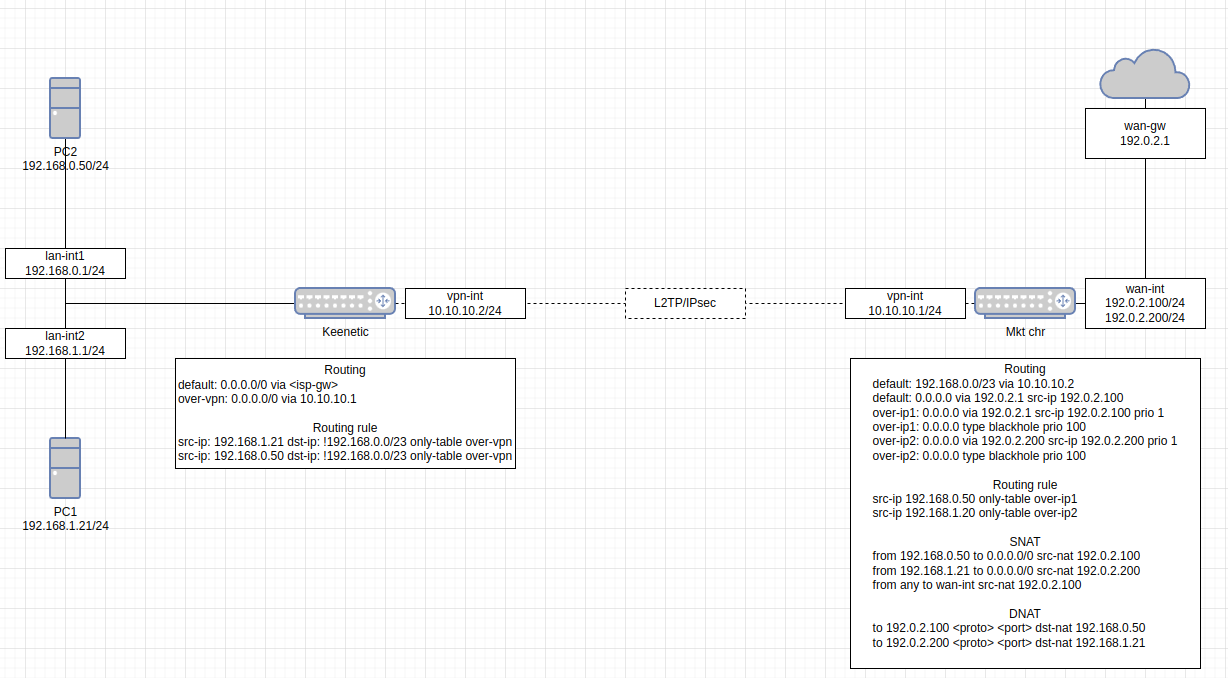Select the lan-int1 192.168.0.1/24 box
The height and width of the screenshot is (678, 1228).
coord(65,263)
